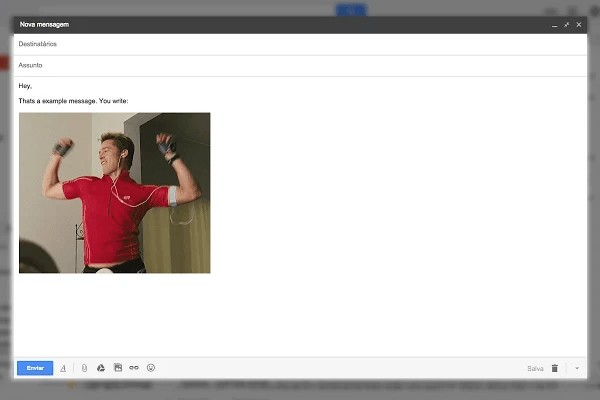This screenshot has width=600, height=400.
Task: Insert file from Google Drive
Action: (101, 368)
